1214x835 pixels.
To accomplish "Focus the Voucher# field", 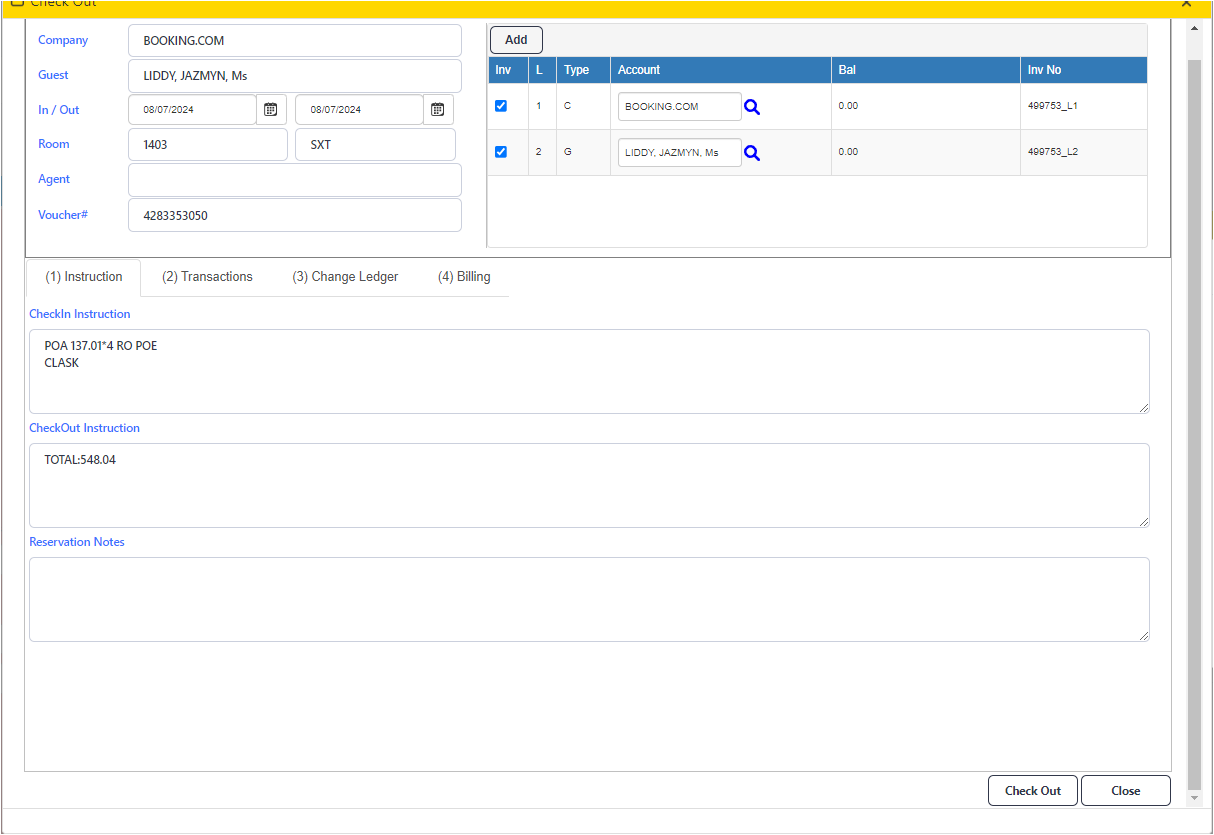I will click(295, 215).
